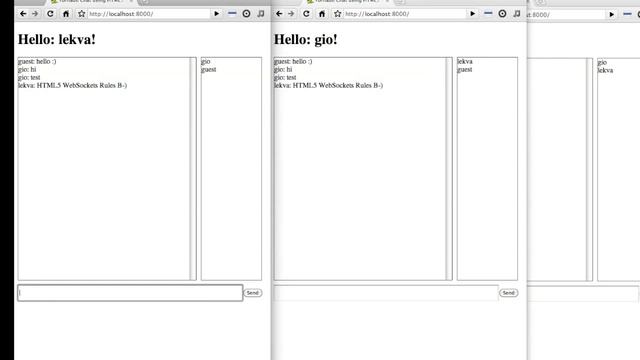Click the 'Hello: gio!' heading
This screenshot has width=640, height=360.
click(306, 40)
